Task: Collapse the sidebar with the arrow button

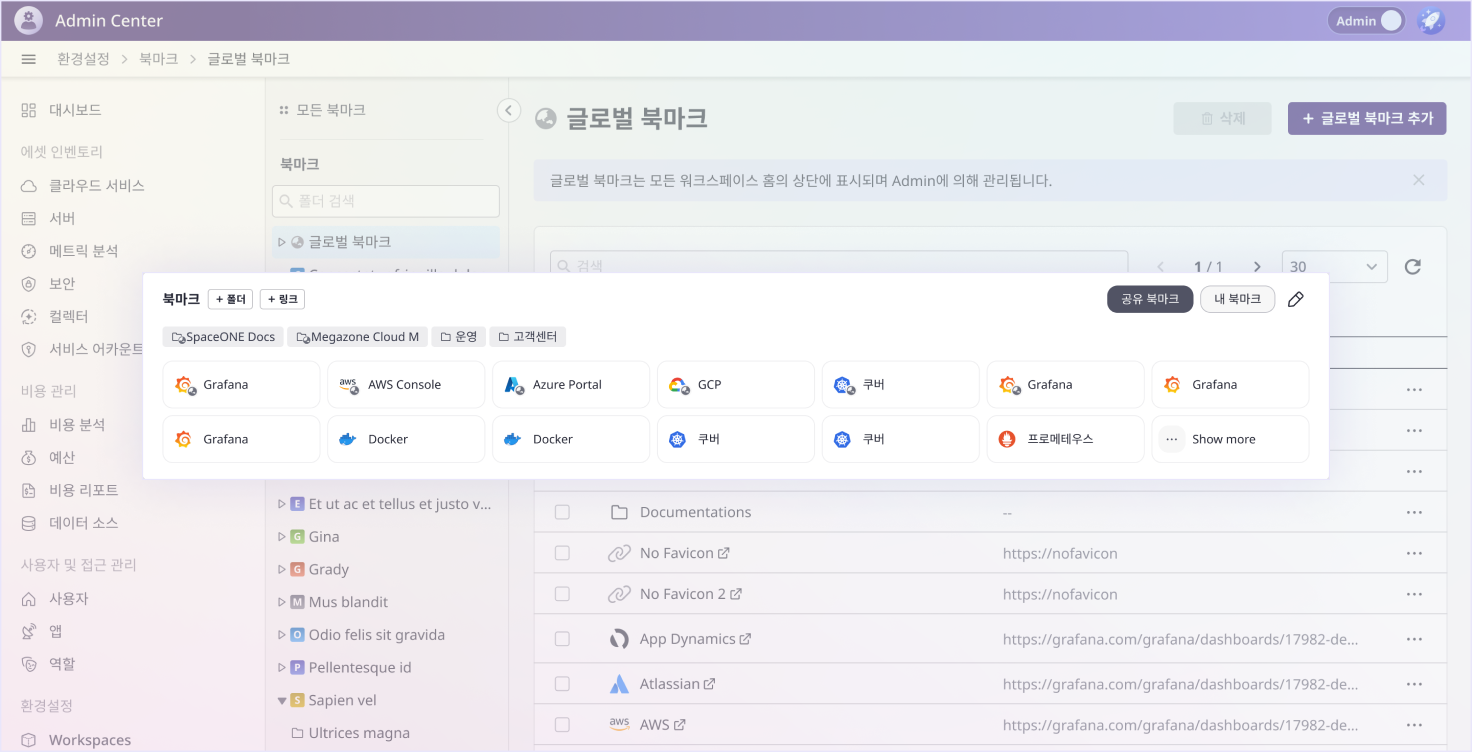Action: (x=509, y=110)
